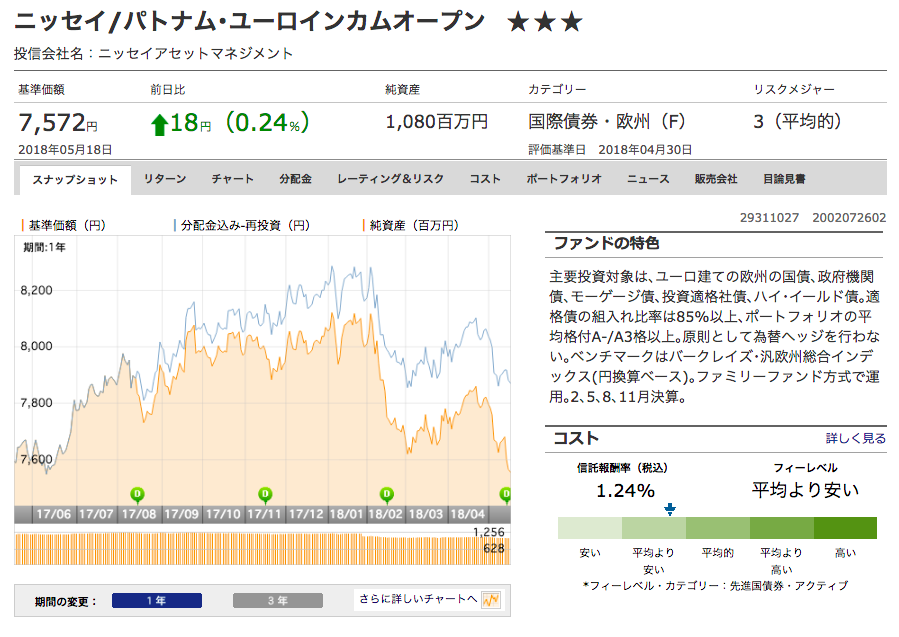Click the three-star rating icons
This screenshot has height=637, width=899.
pos(545,22)
